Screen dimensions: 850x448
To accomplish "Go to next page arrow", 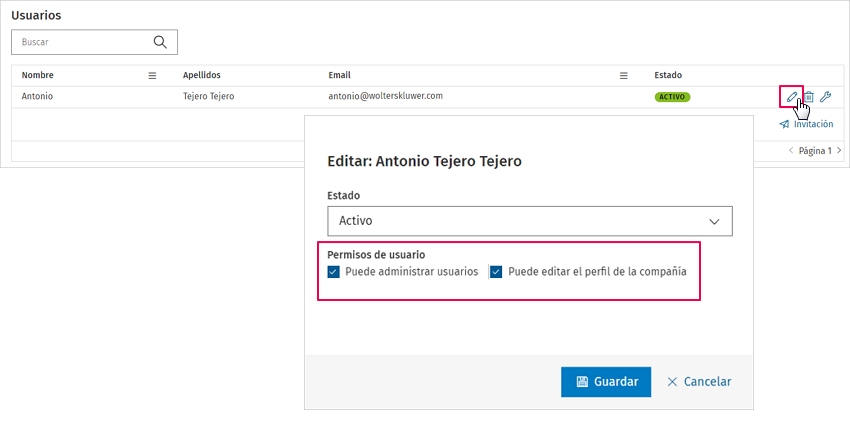I will (x=839, y=150).
